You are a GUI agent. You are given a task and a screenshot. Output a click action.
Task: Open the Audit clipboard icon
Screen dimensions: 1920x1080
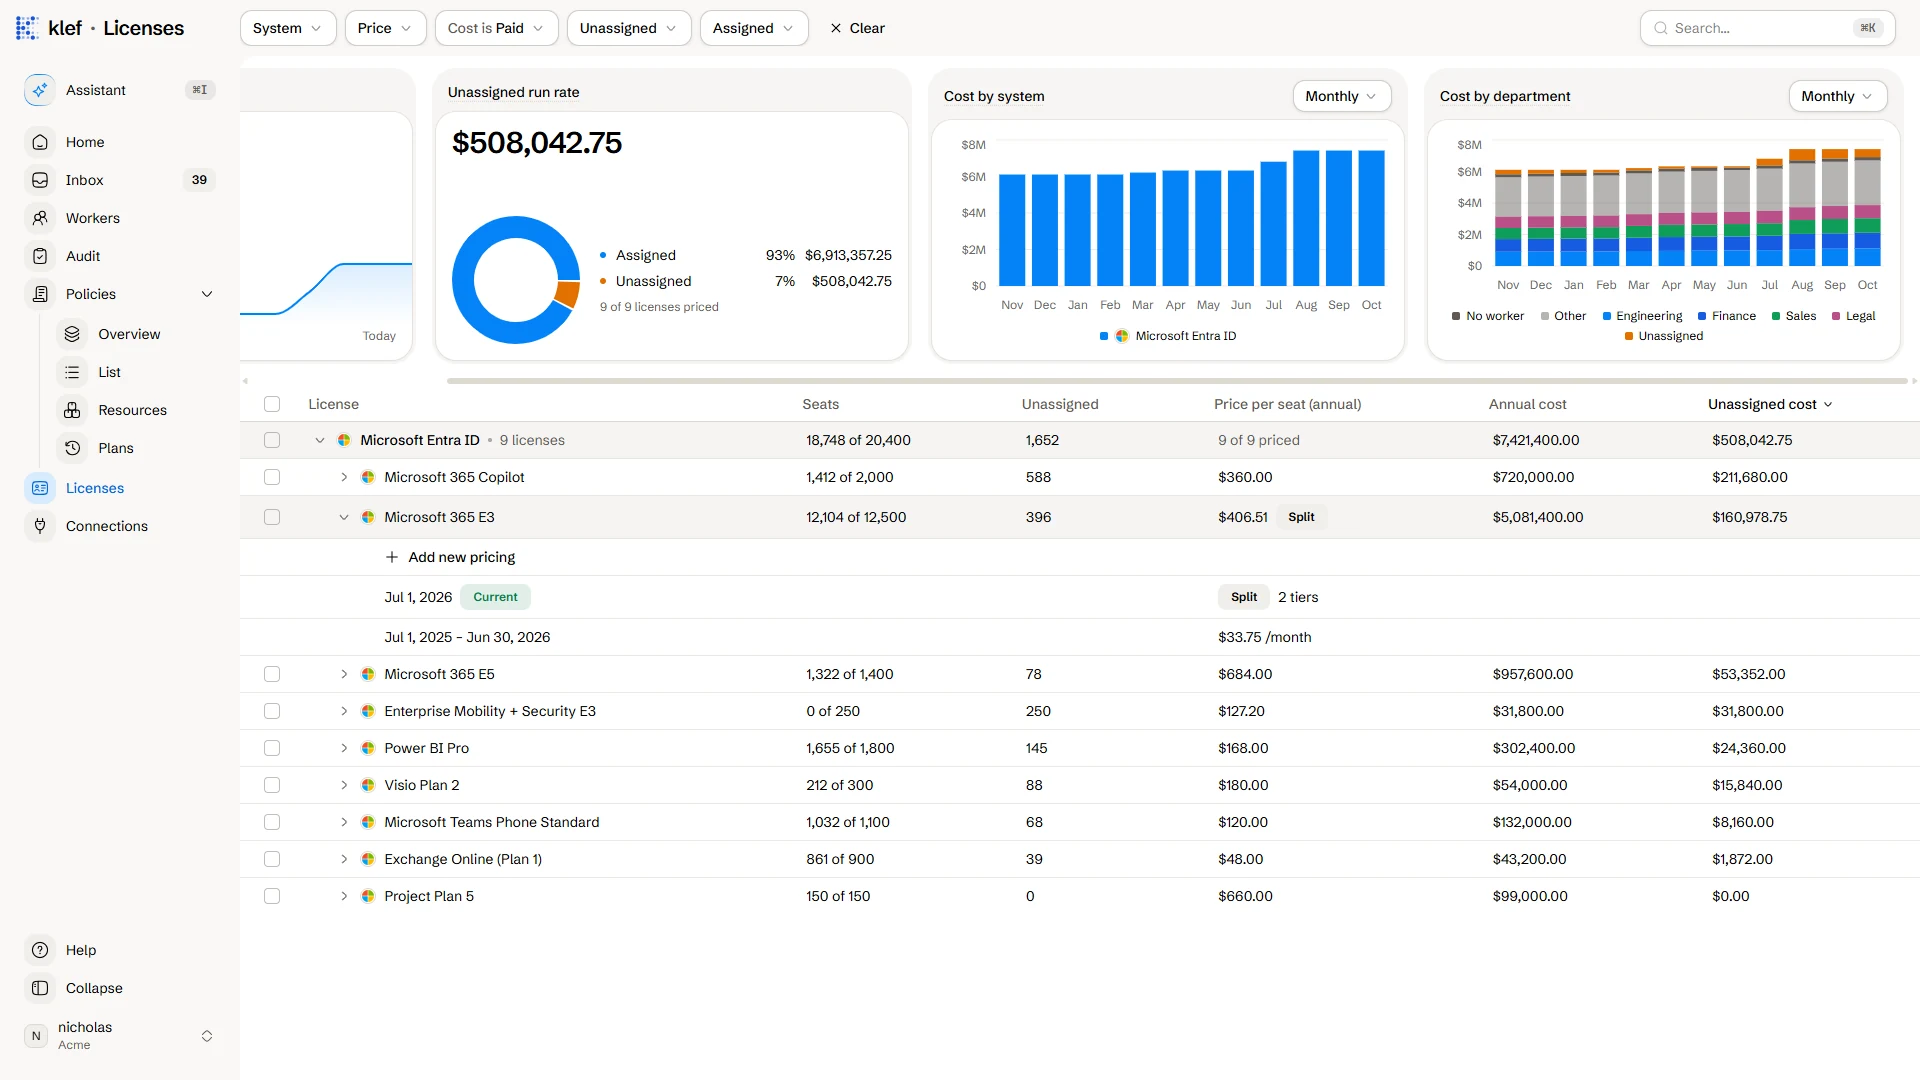point(40,256)
